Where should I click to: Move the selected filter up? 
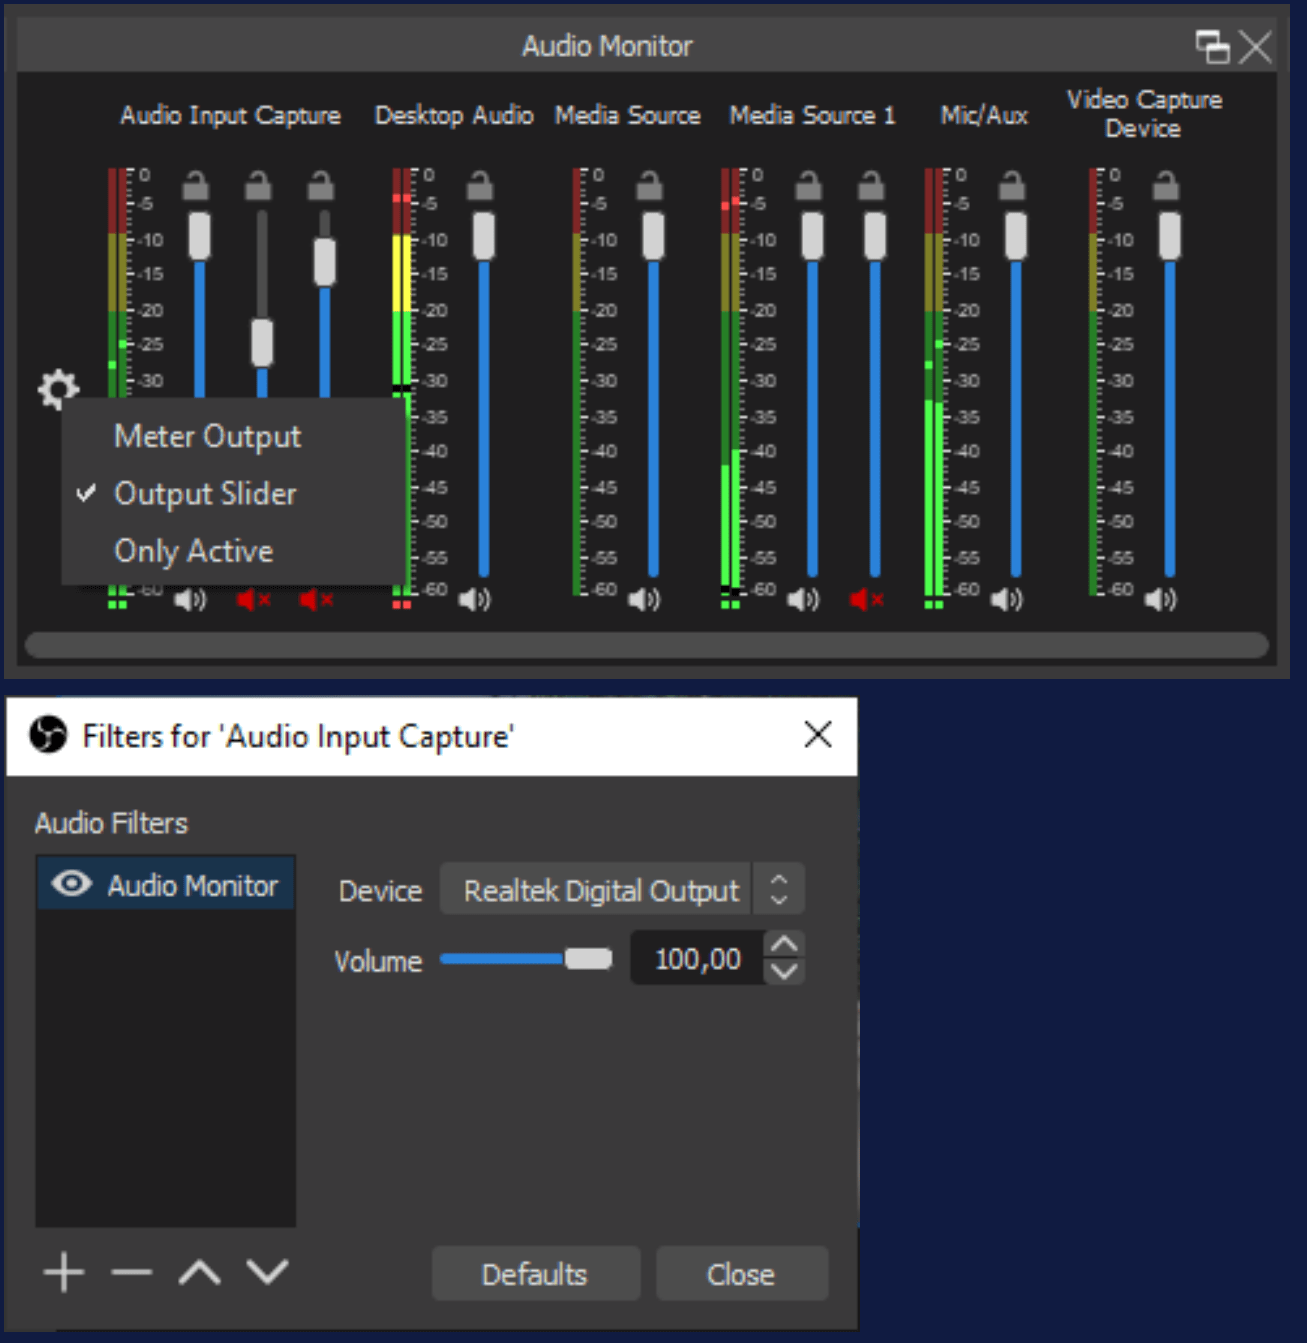[199, 1272]
